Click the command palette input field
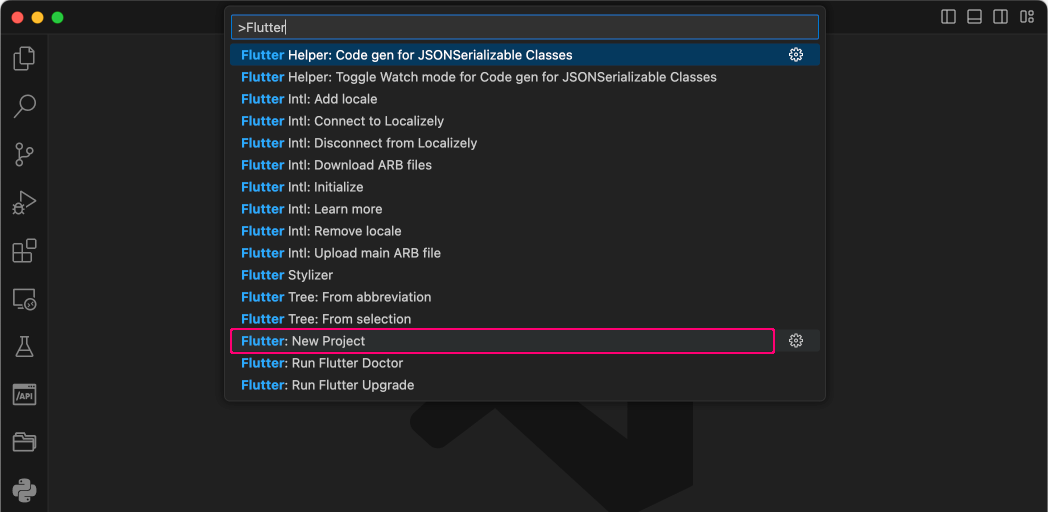 click(525, 27)
